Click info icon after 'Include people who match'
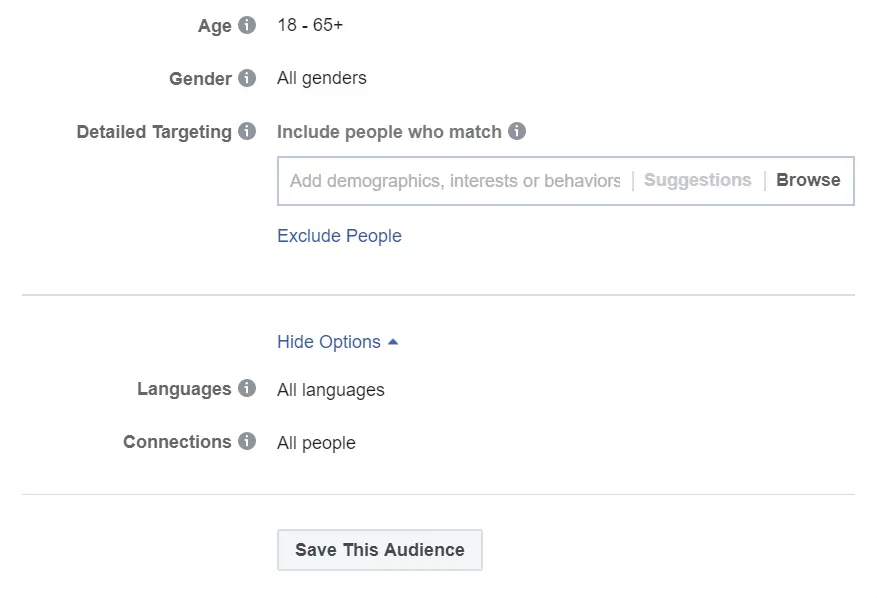The image size is (877, 598). (x=517, y=131)
